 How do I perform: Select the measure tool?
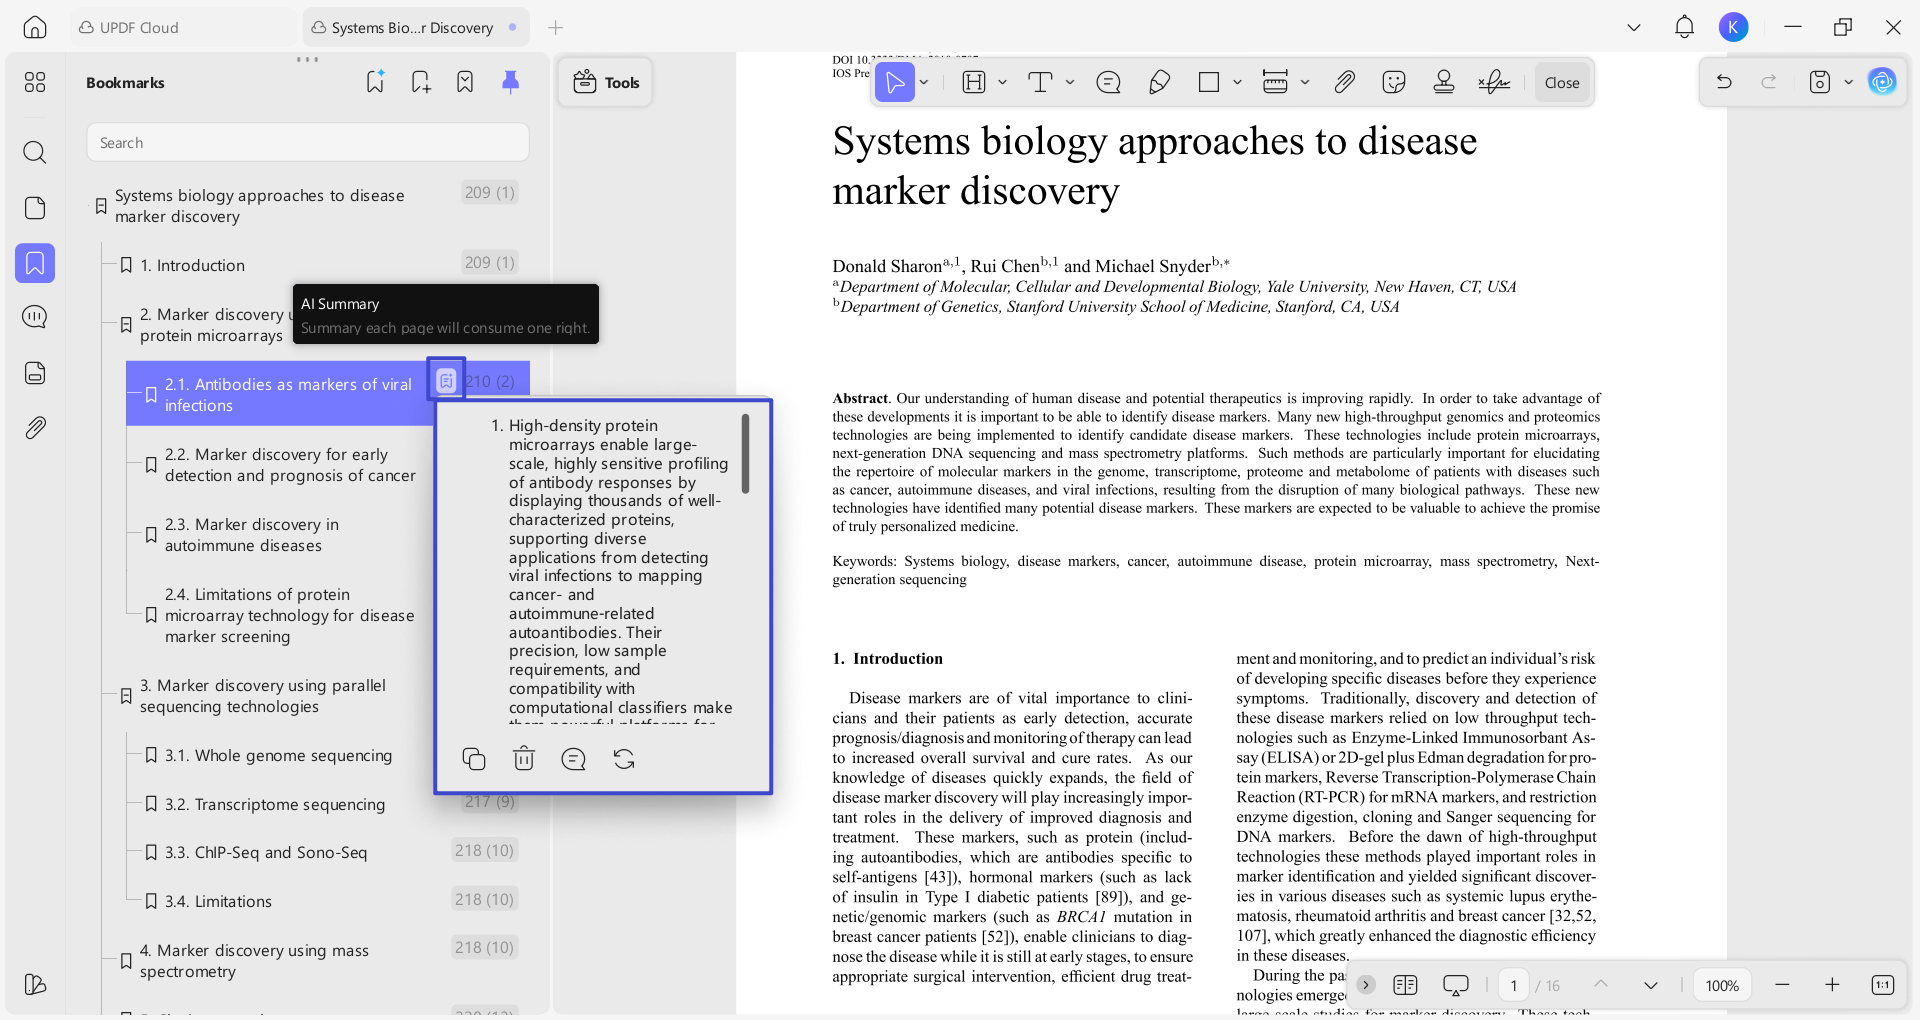pyautogui.click(x=1275, y=82)
